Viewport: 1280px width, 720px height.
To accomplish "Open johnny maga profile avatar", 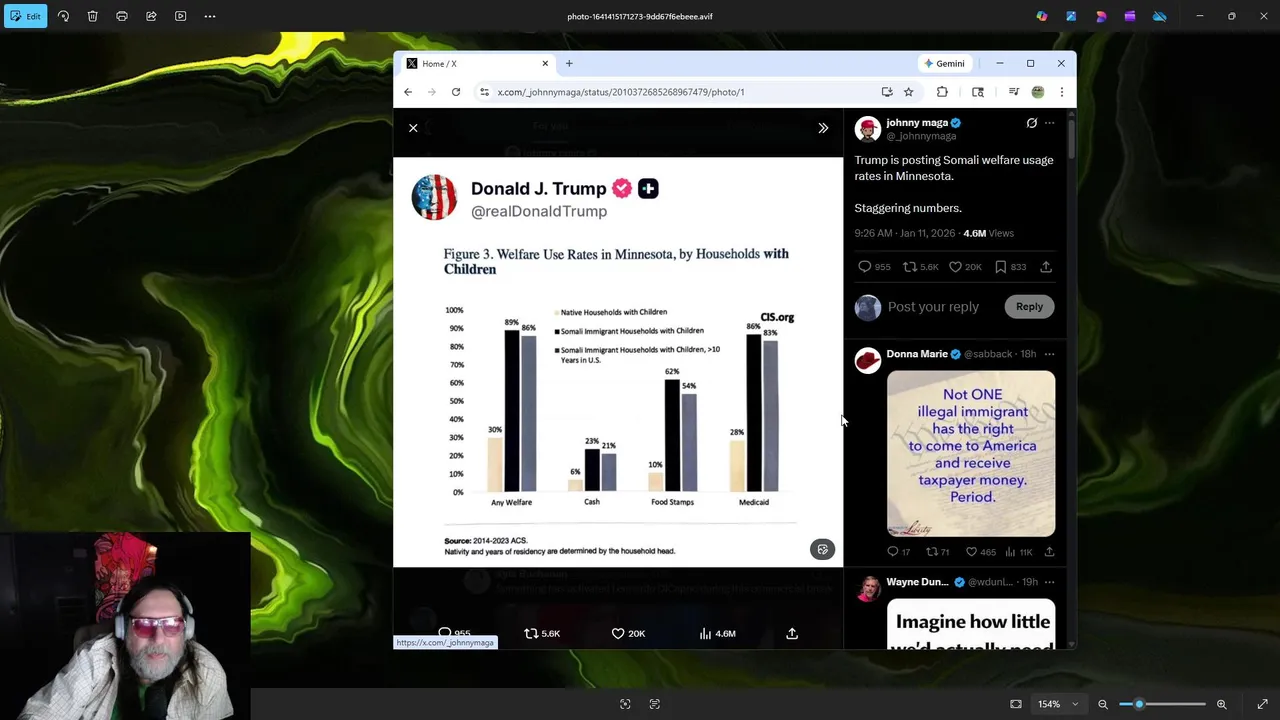I will (867, 129).
